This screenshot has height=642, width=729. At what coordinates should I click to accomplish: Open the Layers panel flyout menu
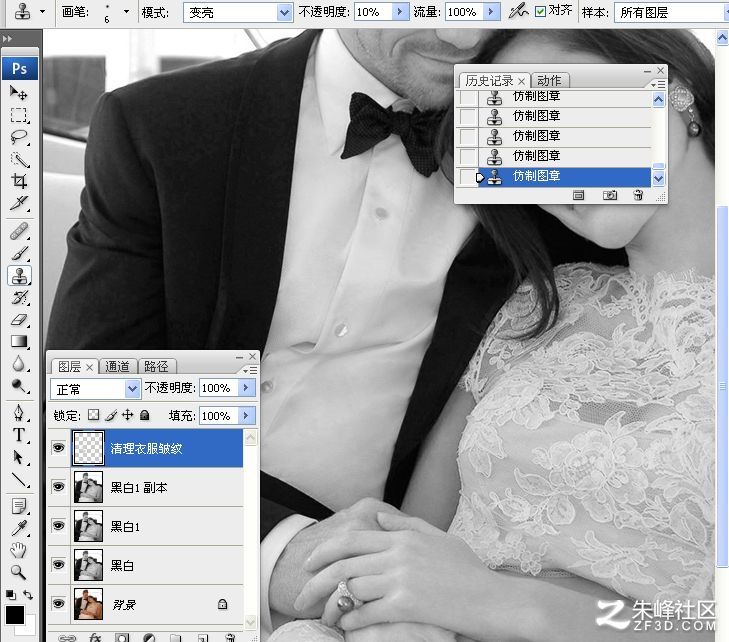pos(250,370)
